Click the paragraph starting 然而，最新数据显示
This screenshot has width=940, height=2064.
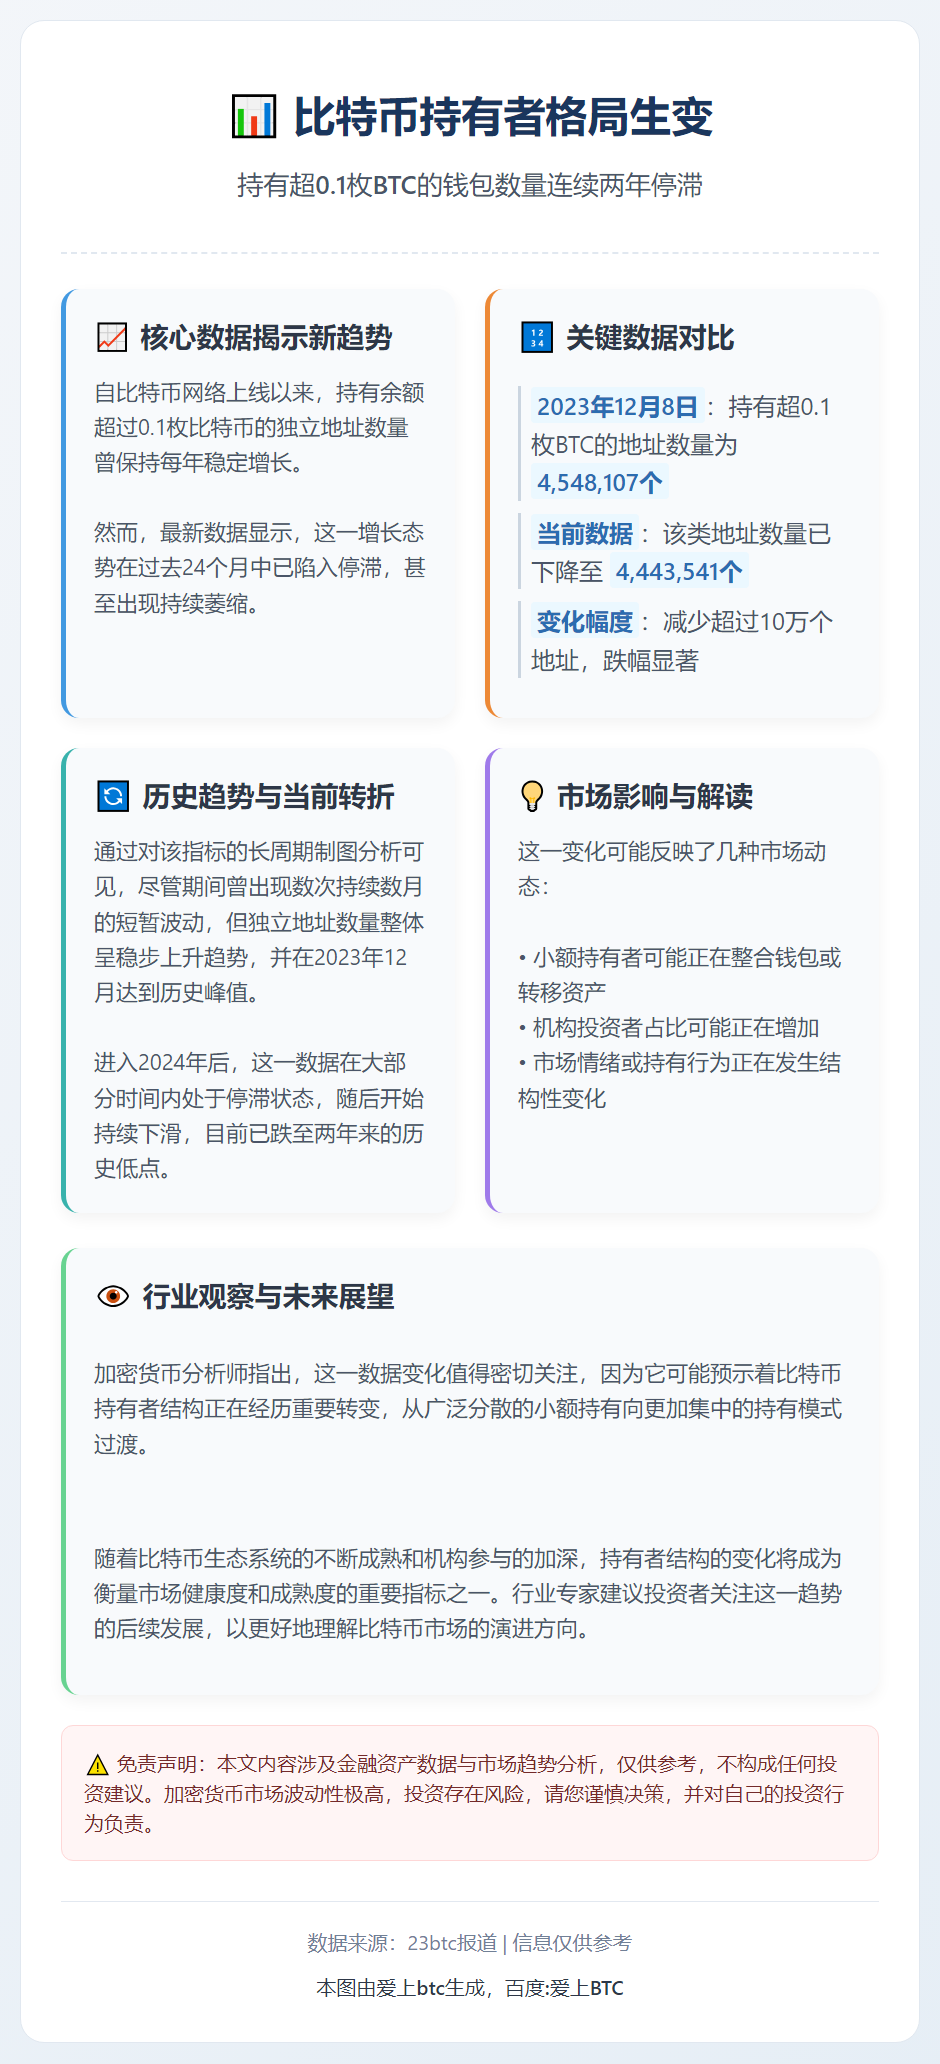pyautogui.click(x=260, y=568)
